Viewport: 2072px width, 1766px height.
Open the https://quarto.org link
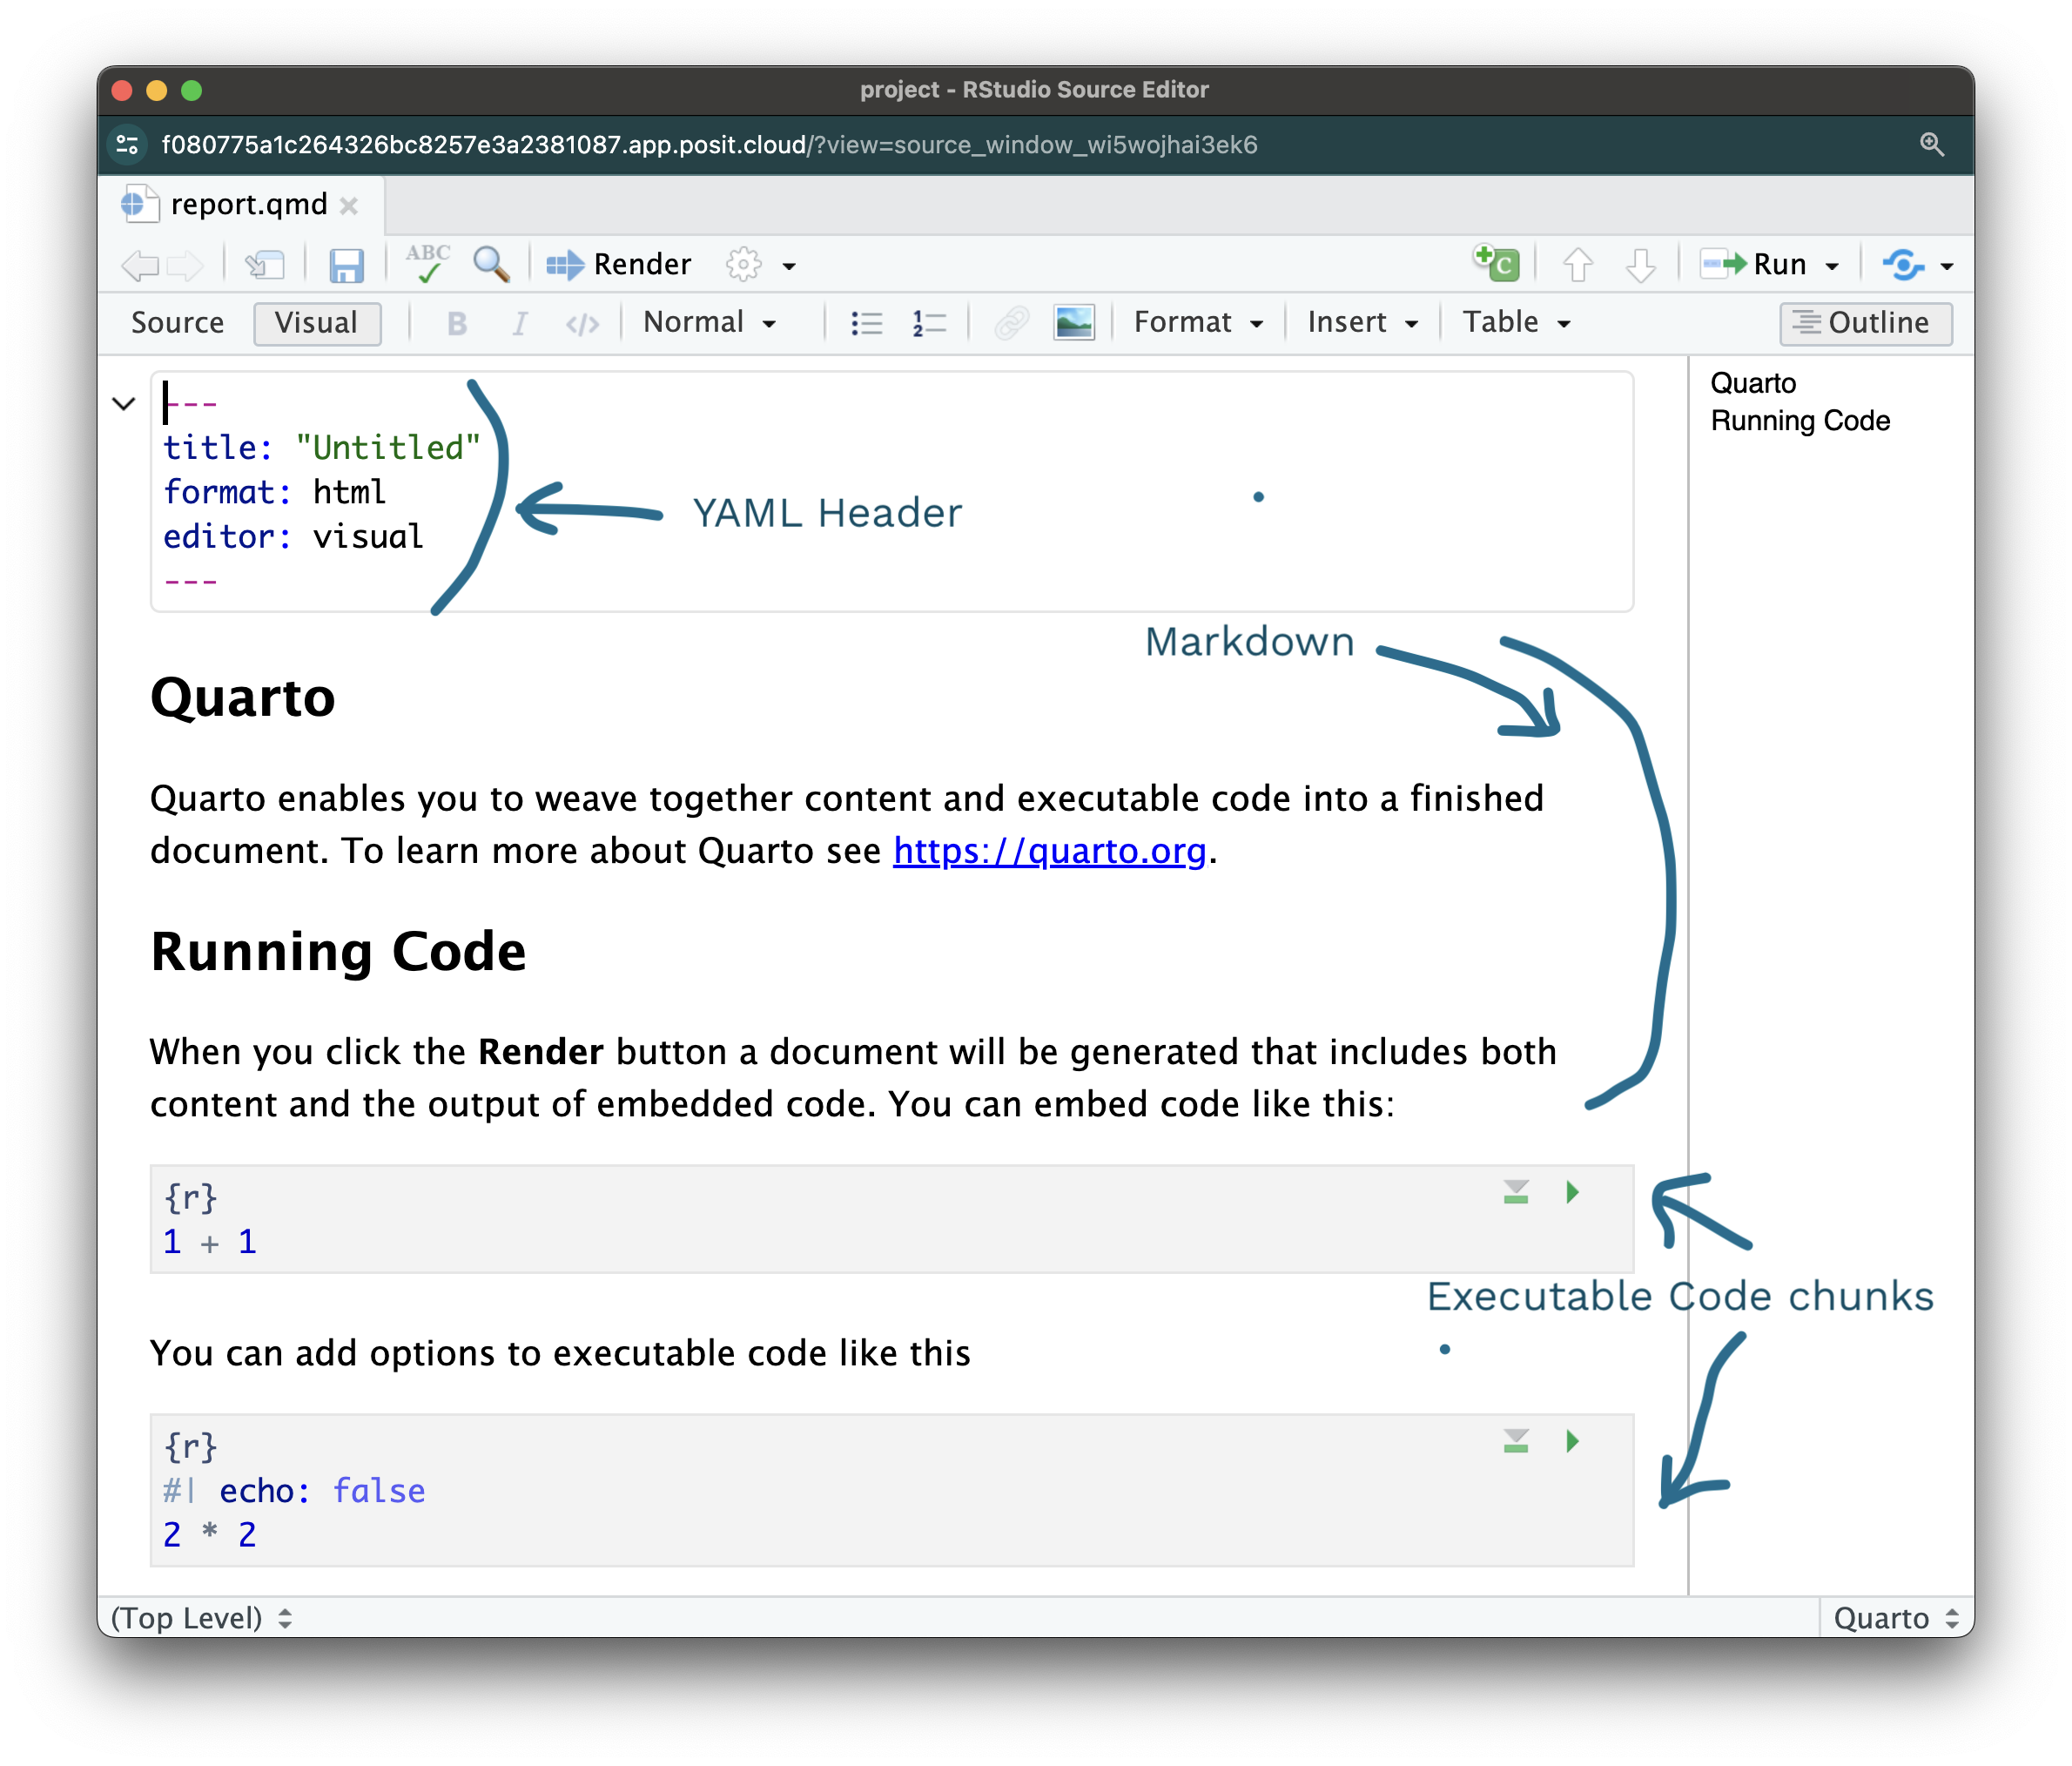click(x=1049, y=851)
